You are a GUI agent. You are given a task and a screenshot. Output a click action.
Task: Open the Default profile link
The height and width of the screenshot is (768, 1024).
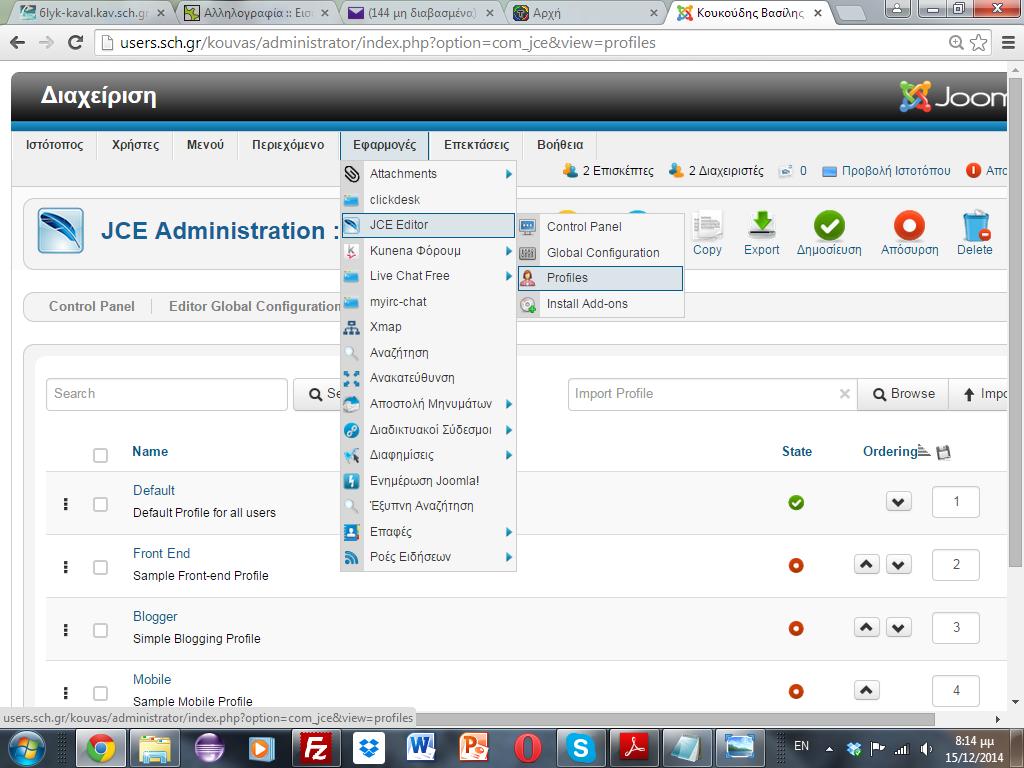[x=153, y=490]
